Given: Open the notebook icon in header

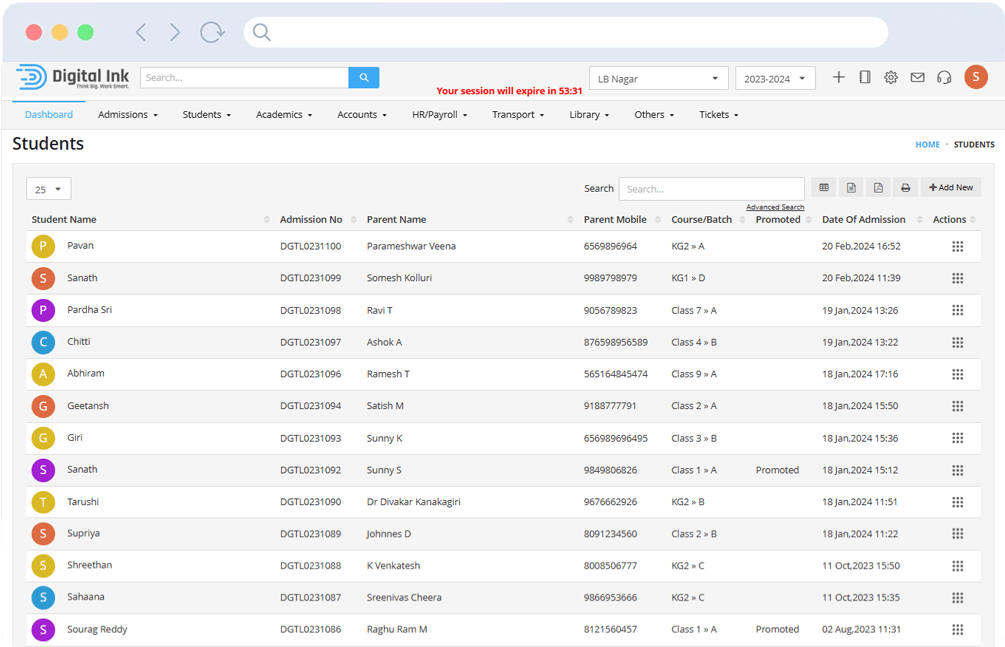Looking at the screenshot, I should click(865, 77).
